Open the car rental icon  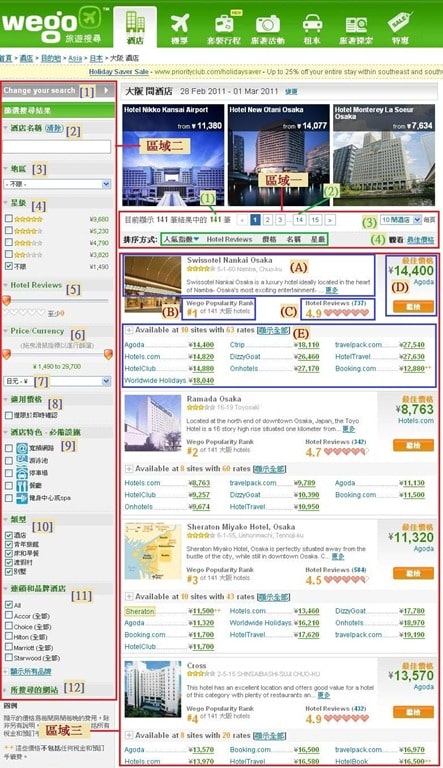click(312, 24)
